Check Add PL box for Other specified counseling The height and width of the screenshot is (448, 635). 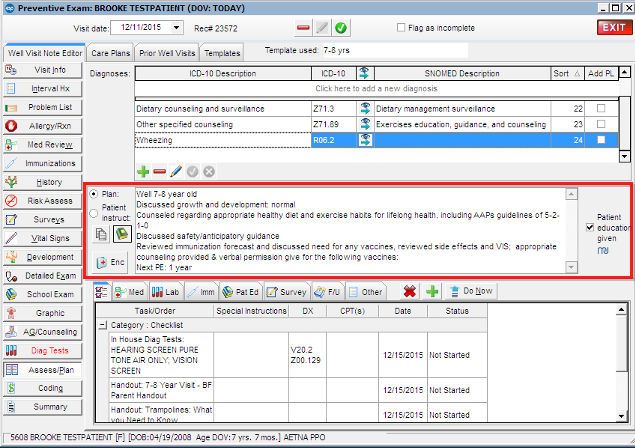[x=601, y=124]
